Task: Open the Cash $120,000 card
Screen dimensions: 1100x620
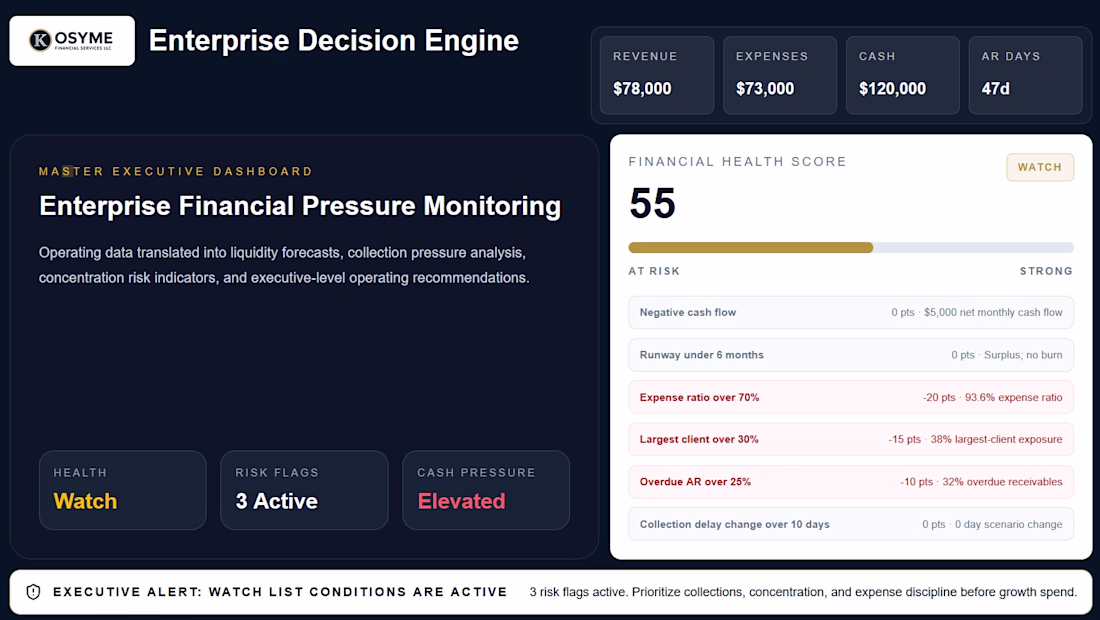Action: pos(902,75)
